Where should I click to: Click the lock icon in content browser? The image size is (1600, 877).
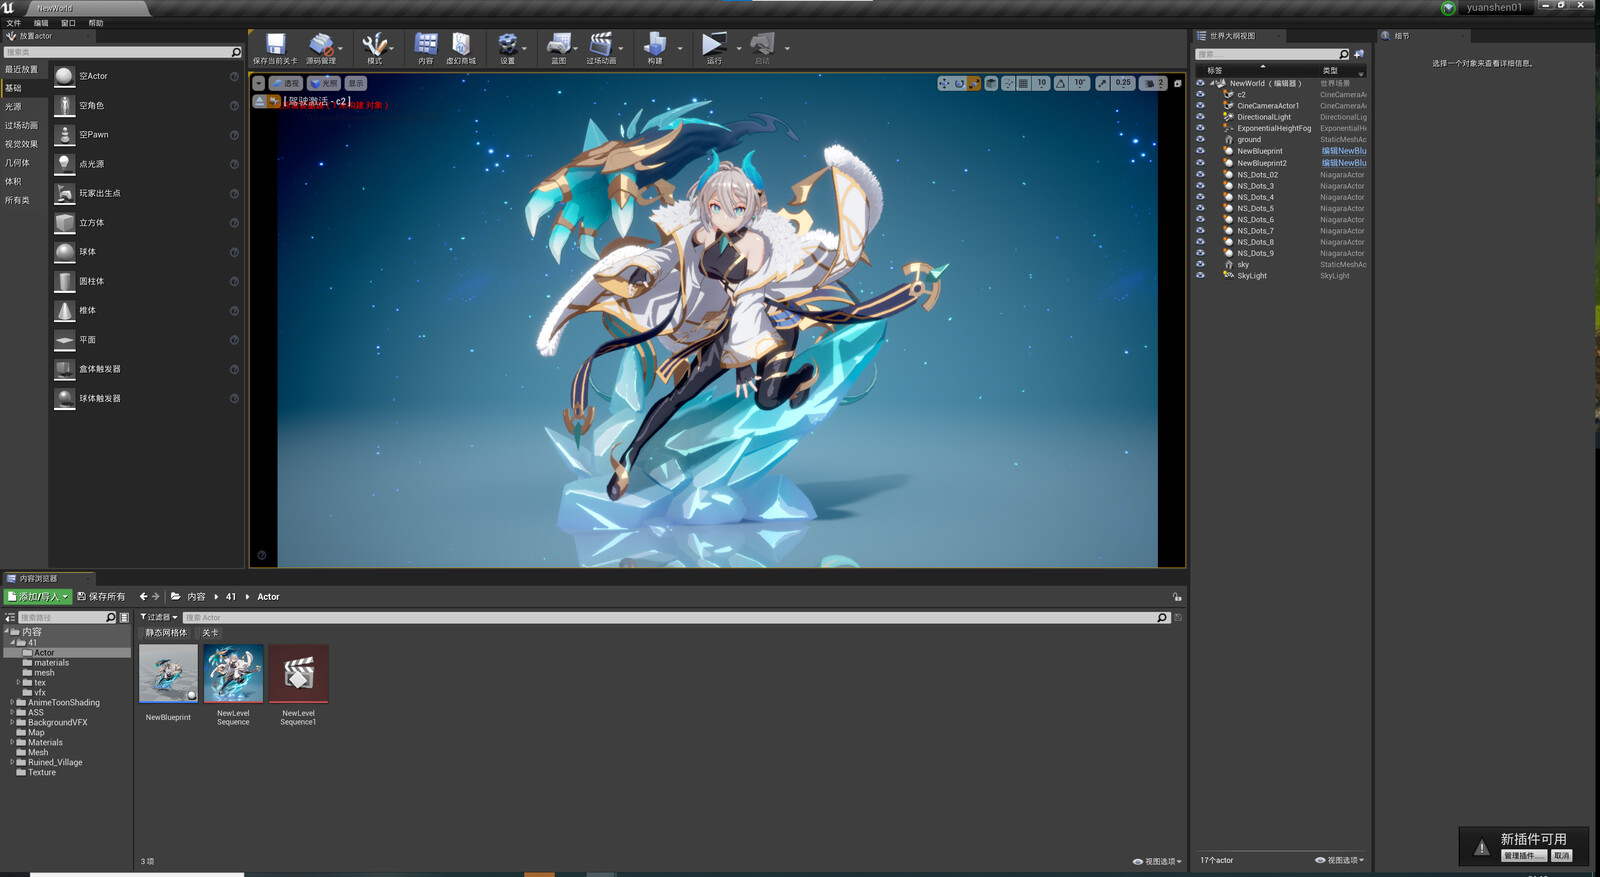pyautogui.click(x=1177, y=597)
